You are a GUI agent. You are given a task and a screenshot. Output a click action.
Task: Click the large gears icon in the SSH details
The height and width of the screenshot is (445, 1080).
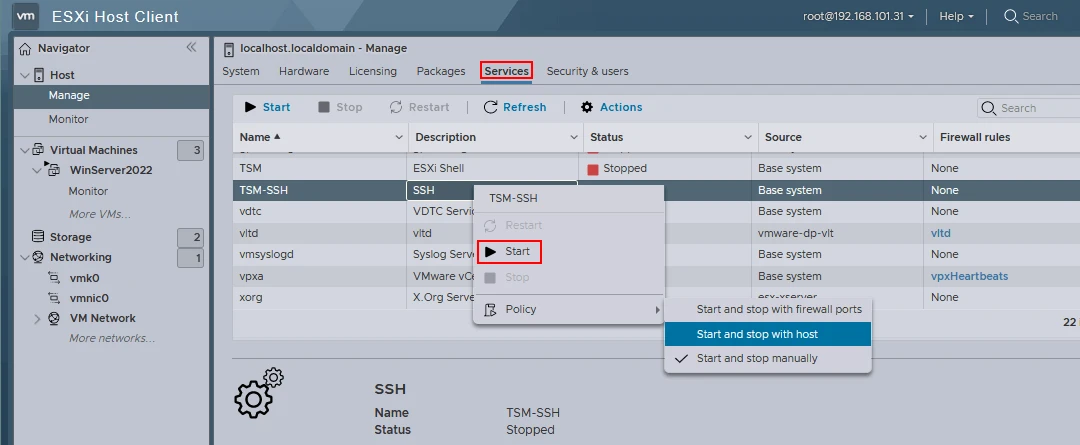259,393
